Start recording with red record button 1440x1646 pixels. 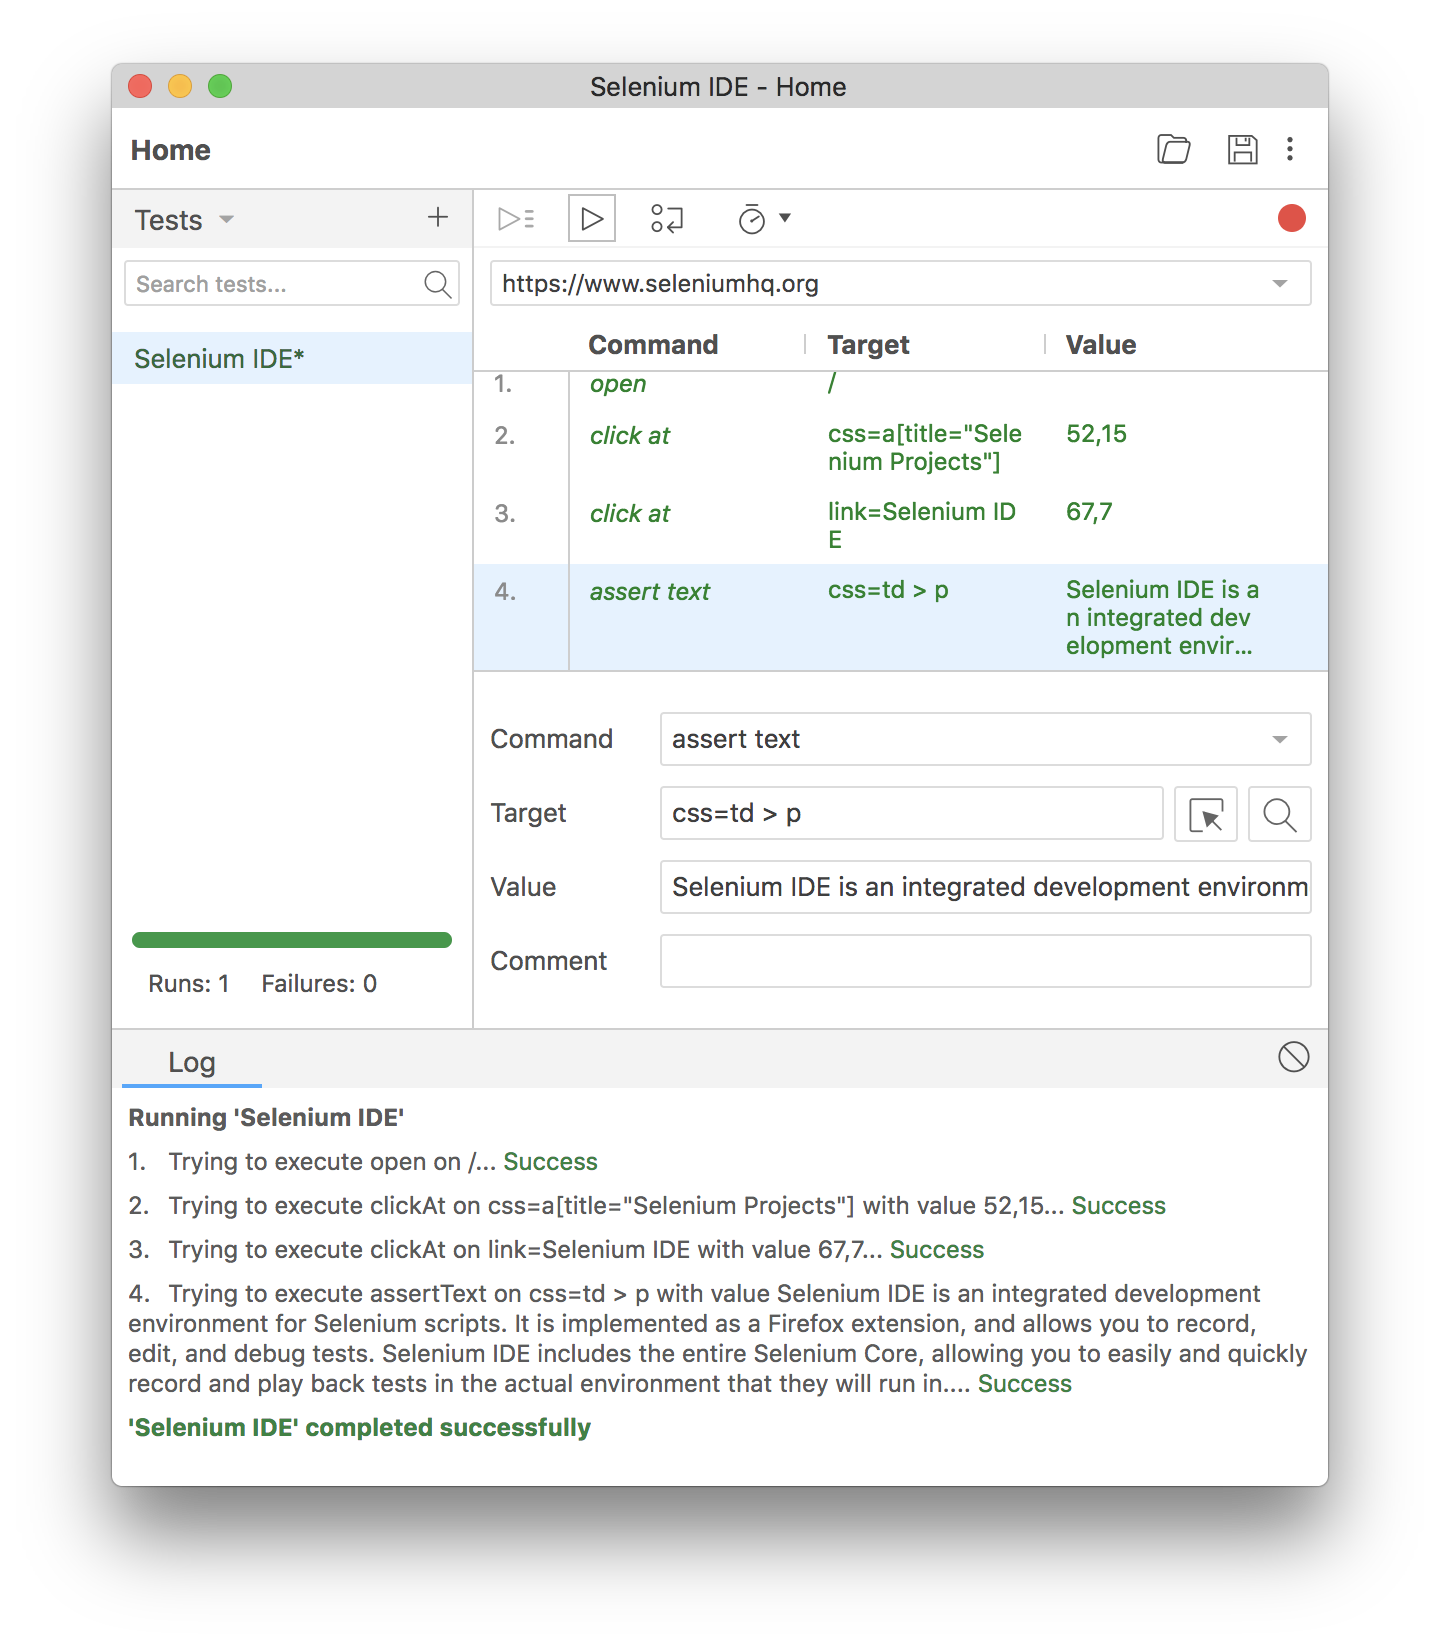click(1292, 218)
